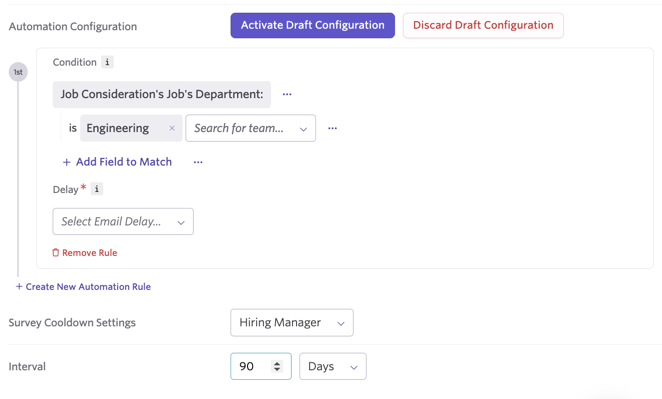Click the 'Survey Cooldown Settings' label

72,323
